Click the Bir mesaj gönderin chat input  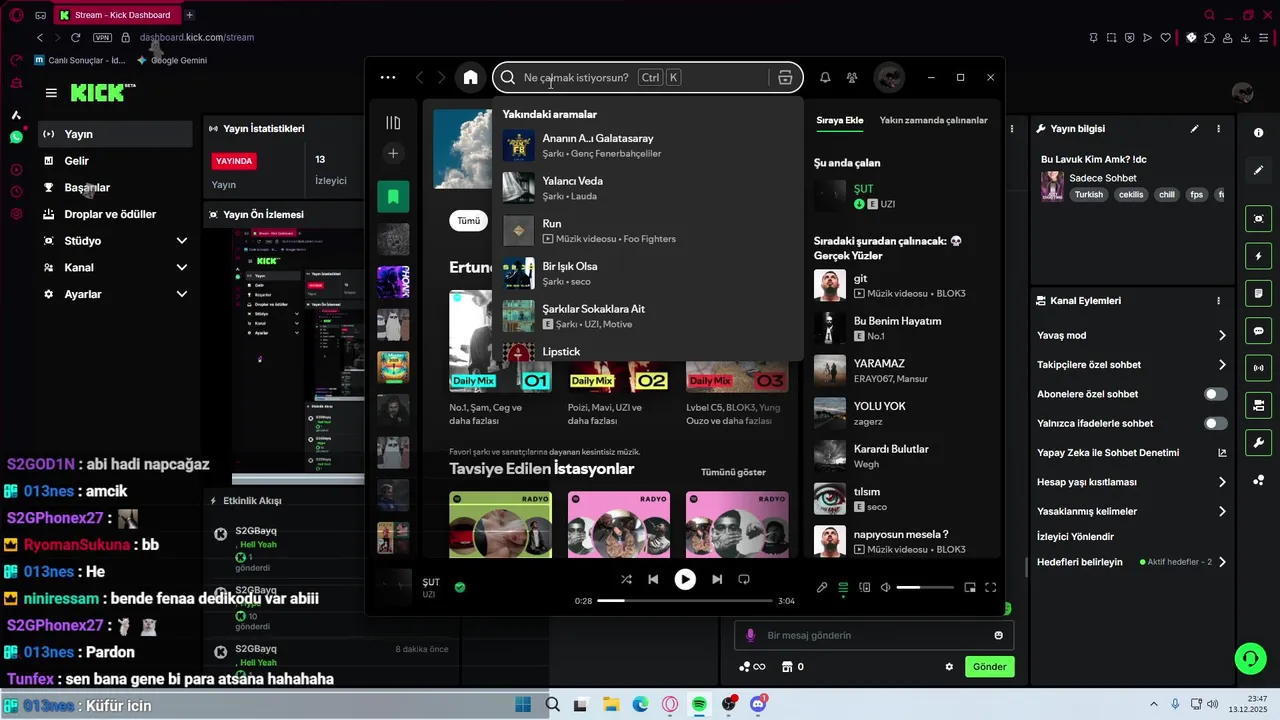874,635
